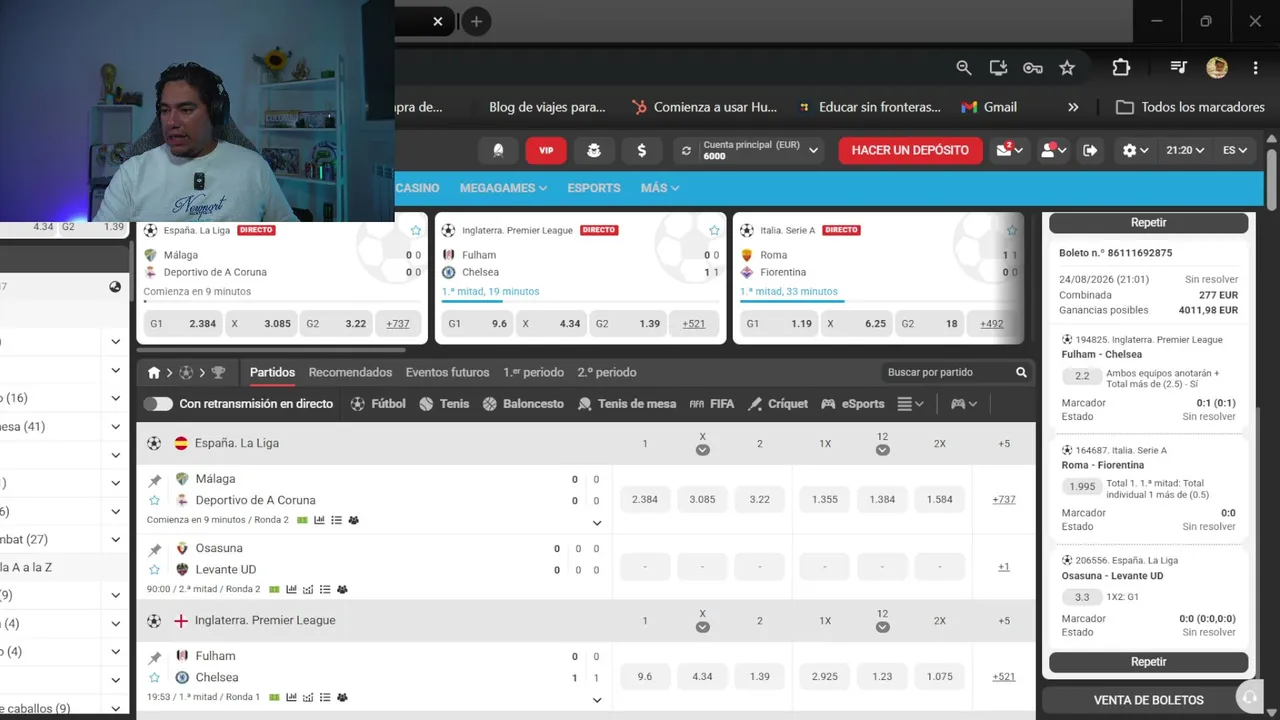Open the gamepad dropdown in the sports bar
The image size is (1280, 720).
coord(964,404)
